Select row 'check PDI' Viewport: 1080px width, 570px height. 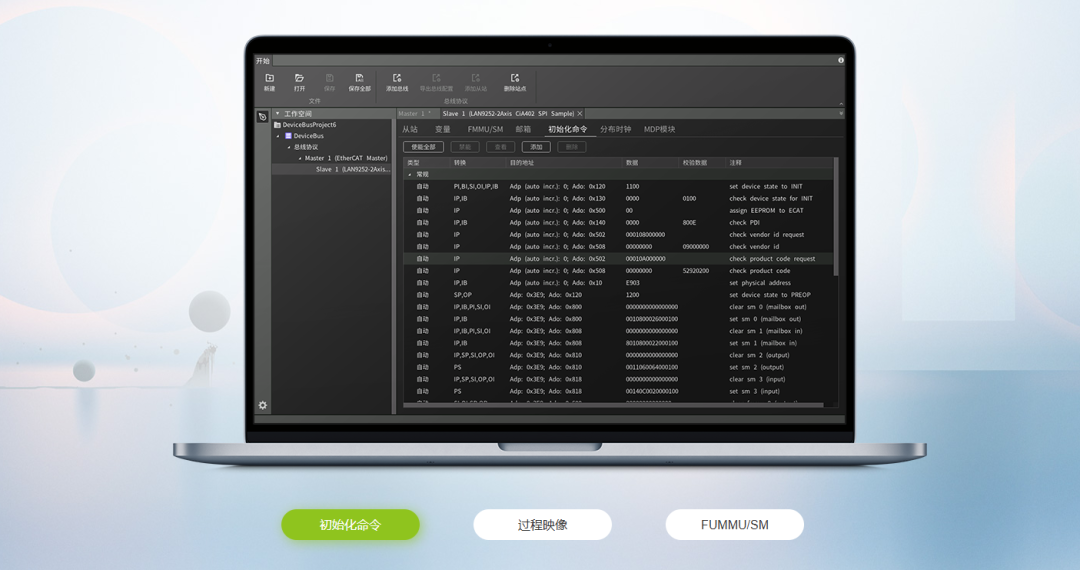pyautogui.click(x=619, y=222)
